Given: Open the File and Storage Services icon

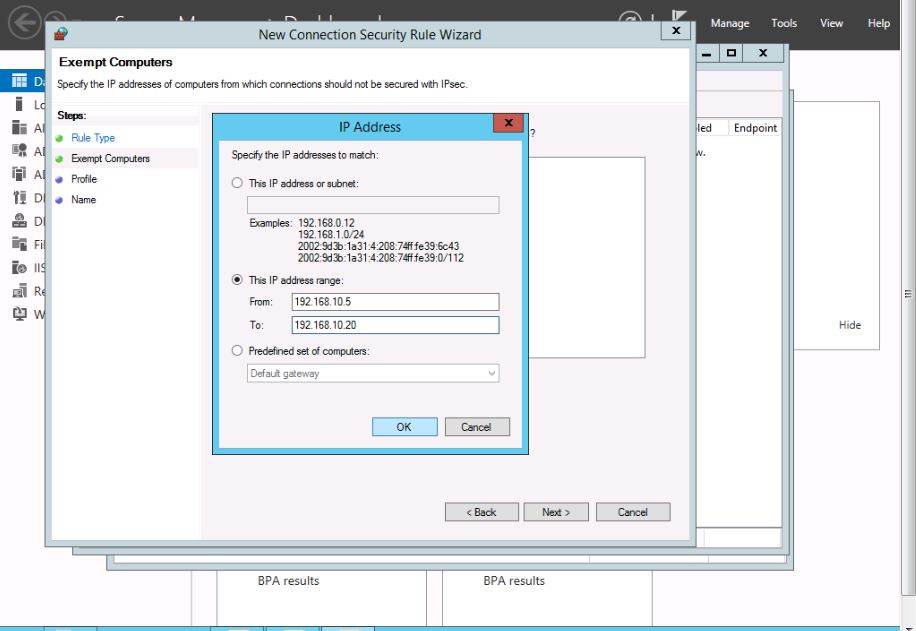Looking at the screenshot, I should click(19, 244).
